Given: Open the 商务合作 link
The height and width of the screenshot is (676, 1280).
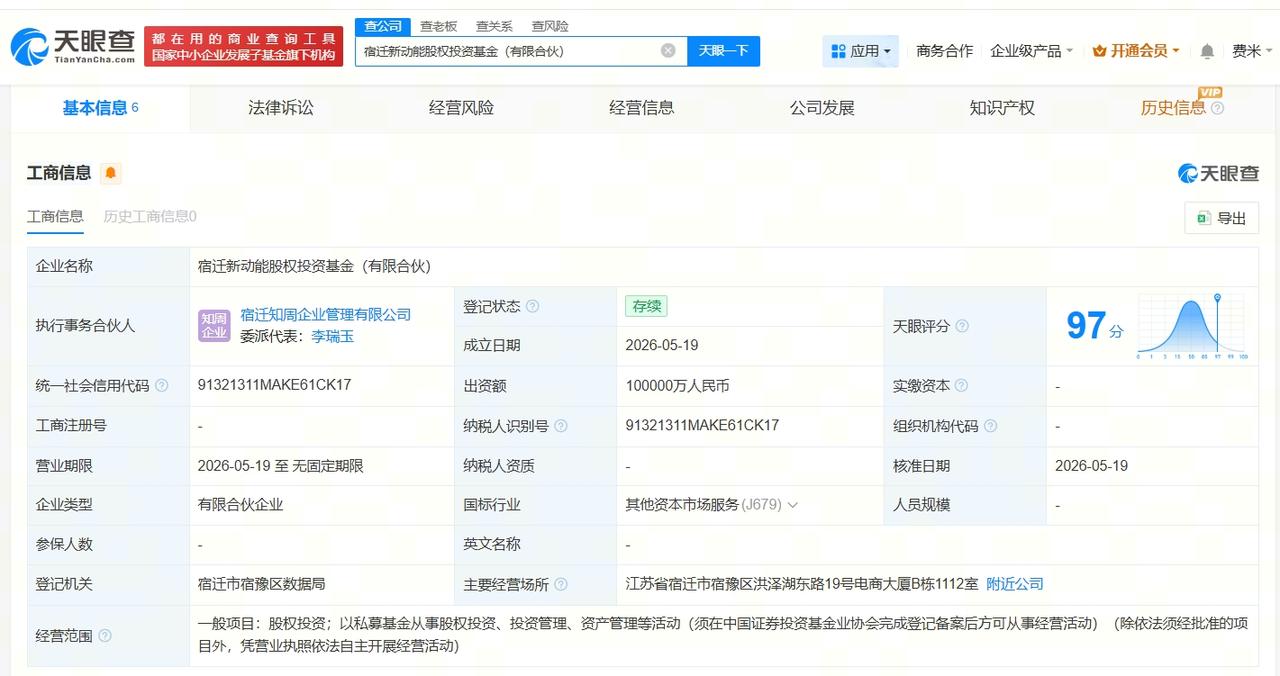Looking at the screenshot, I should [944, 51].
